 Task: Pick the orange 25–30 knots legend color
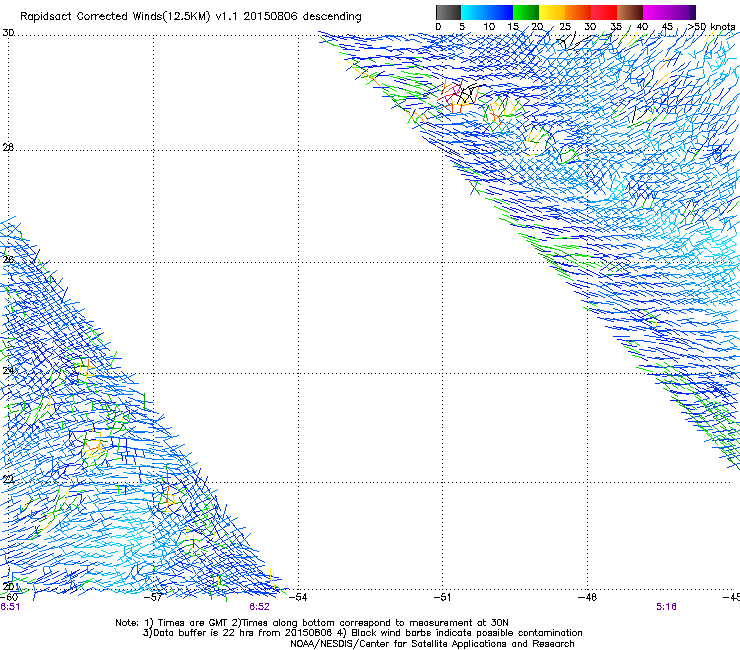(x=578, y=12)
